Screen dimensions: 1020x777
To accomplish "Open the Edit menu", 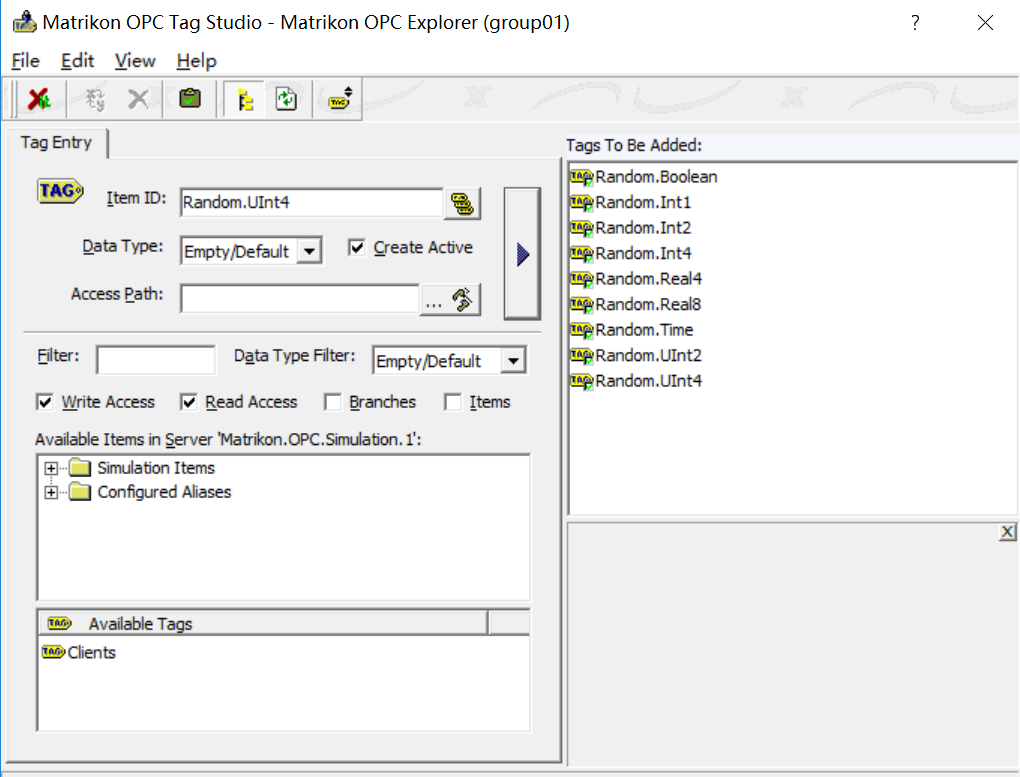I will (77, 61).
